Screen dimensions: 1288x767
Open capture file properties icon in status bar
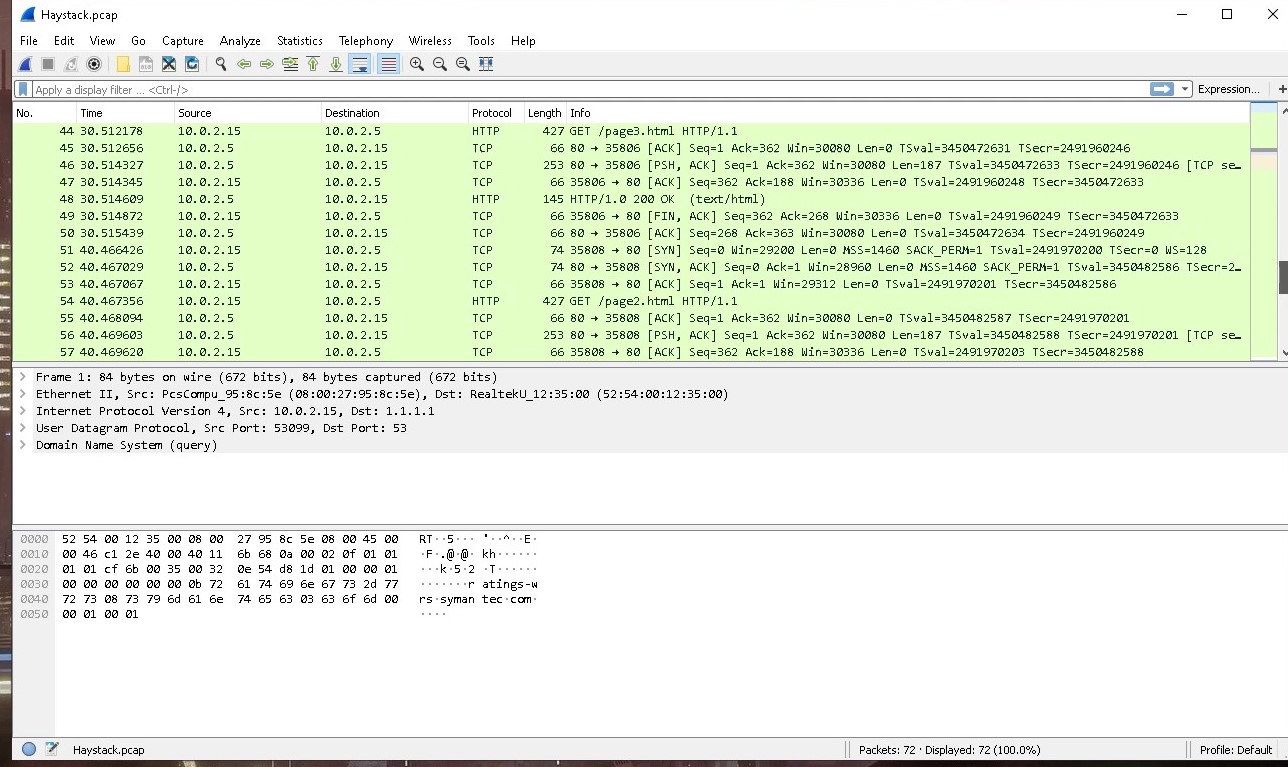(52, 749)
